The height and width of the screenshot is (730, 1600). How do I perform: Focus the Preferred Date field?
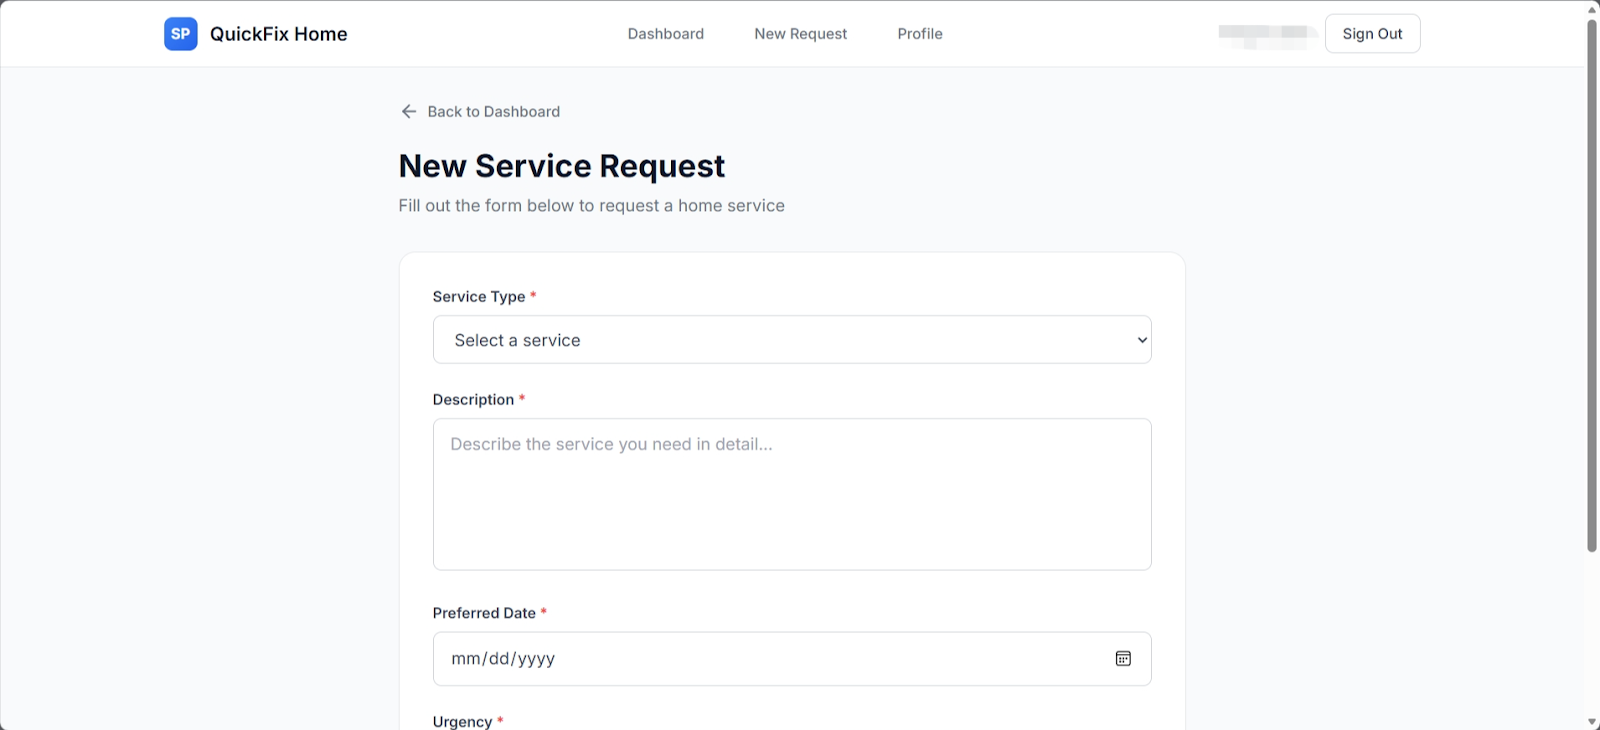(x=792, y=659)
